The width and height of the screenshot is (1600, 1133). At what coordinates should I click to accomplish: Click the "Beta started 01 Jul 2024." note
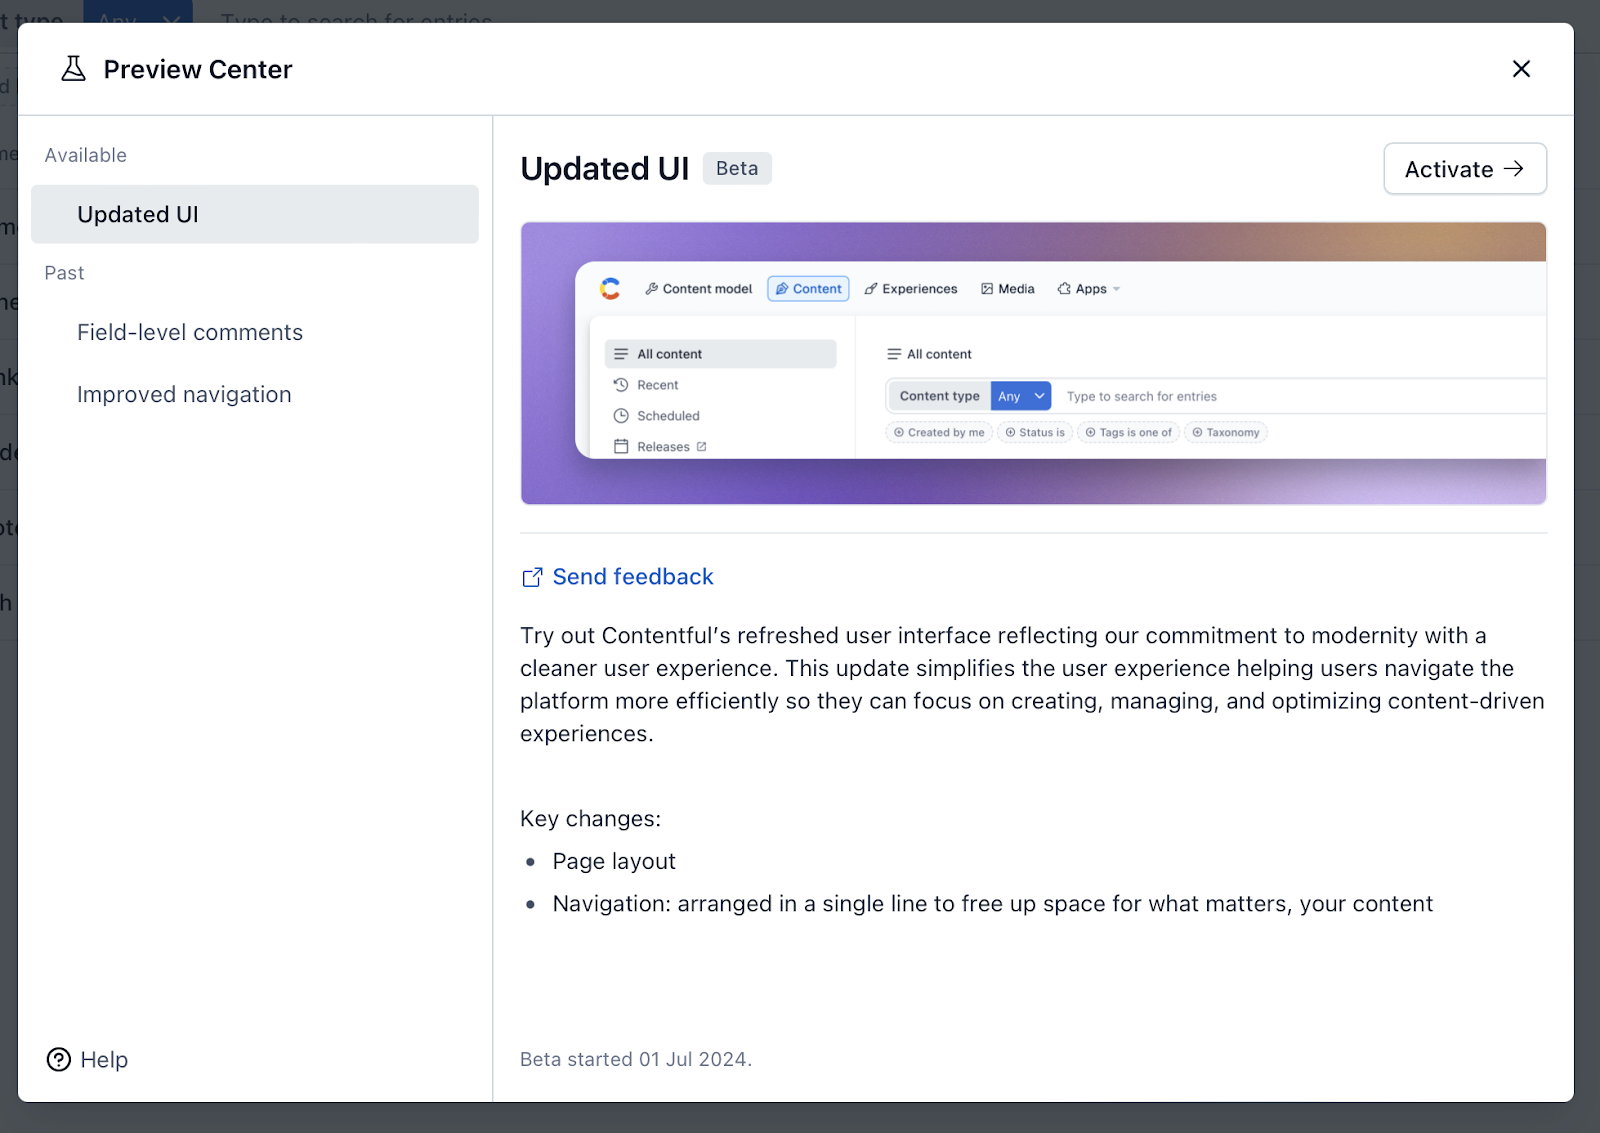[x=636, y=1059]
